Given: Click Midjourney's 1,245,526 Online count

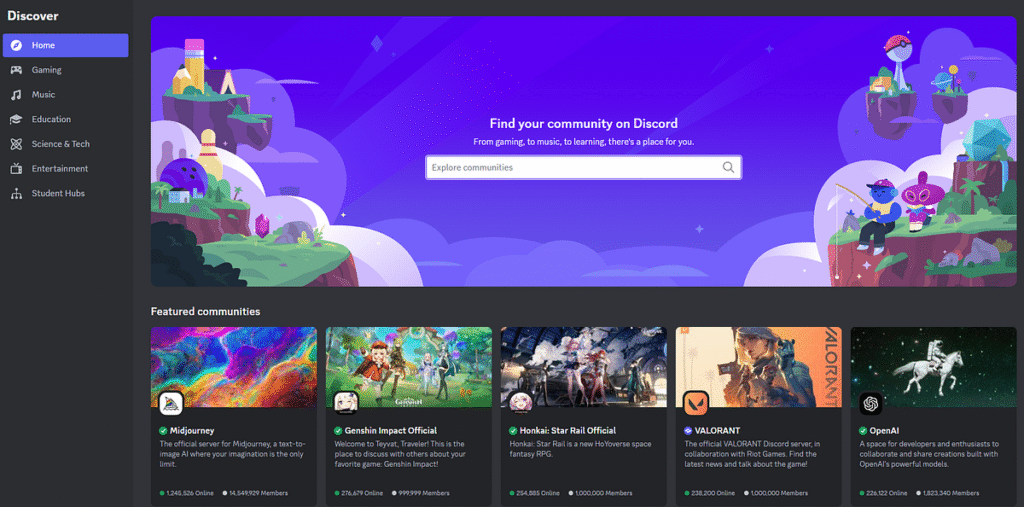Looking at the screenshot, I should pyautogui.click(x=188, y=493).
